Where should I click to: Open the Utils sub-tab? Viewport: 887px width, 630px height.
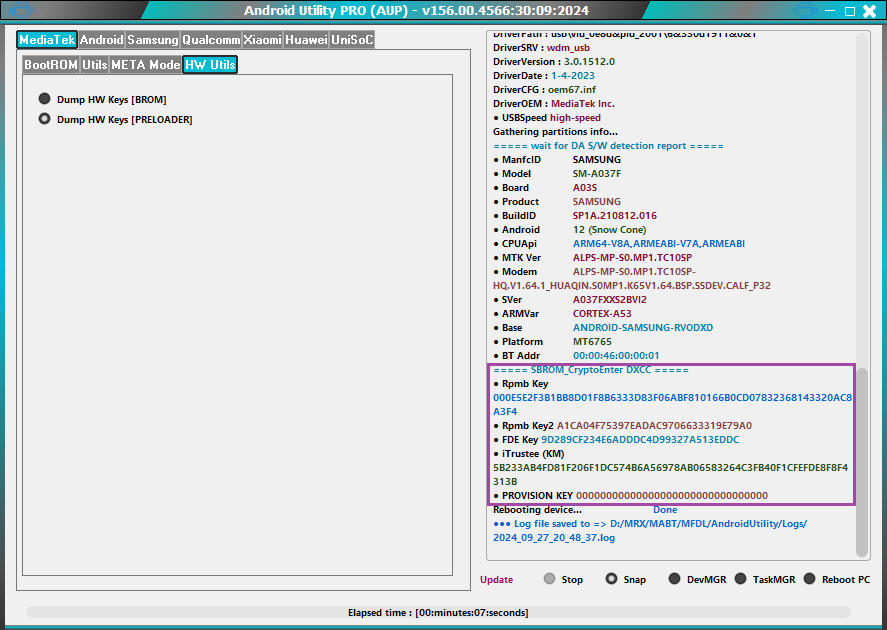[x=95, y=65]
